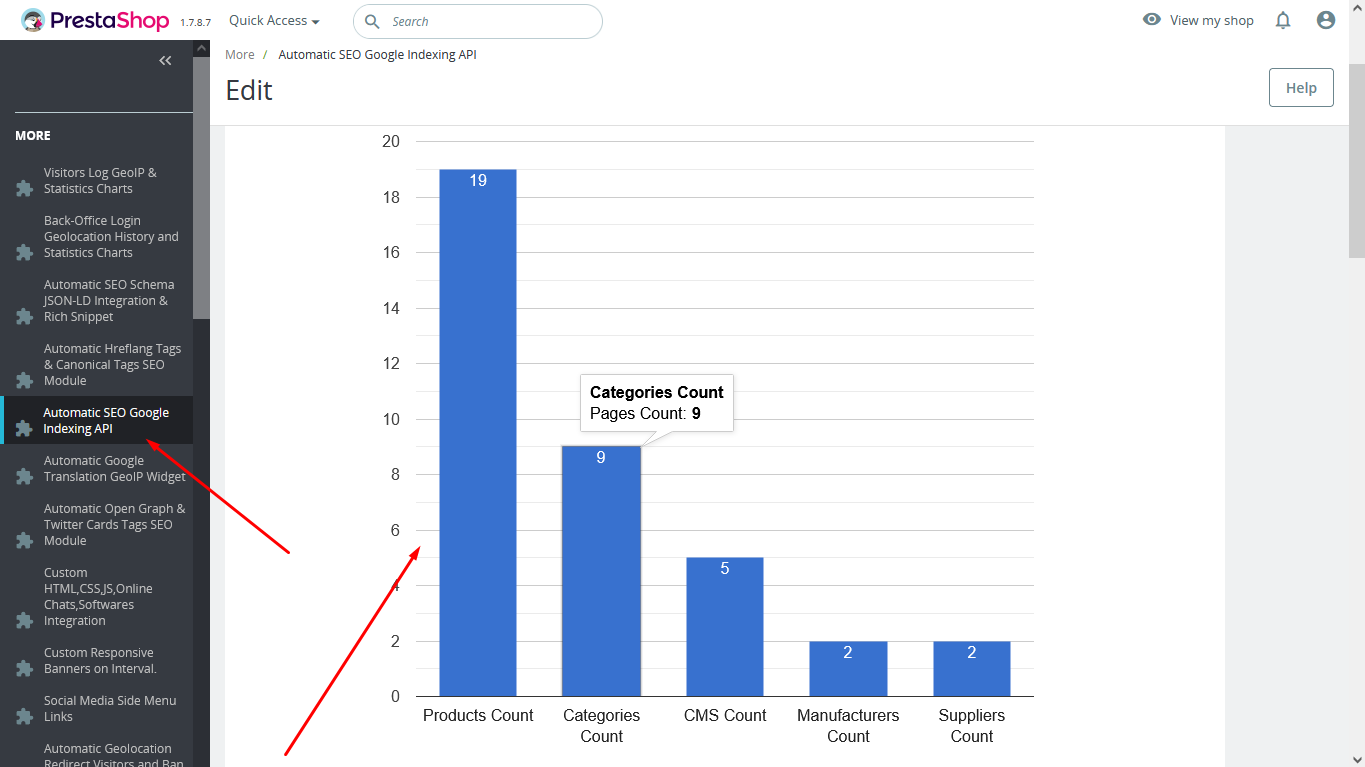Click the More breadcrumb link
Viewport: 1365px width, 767px height.
[x=240, y=55]
